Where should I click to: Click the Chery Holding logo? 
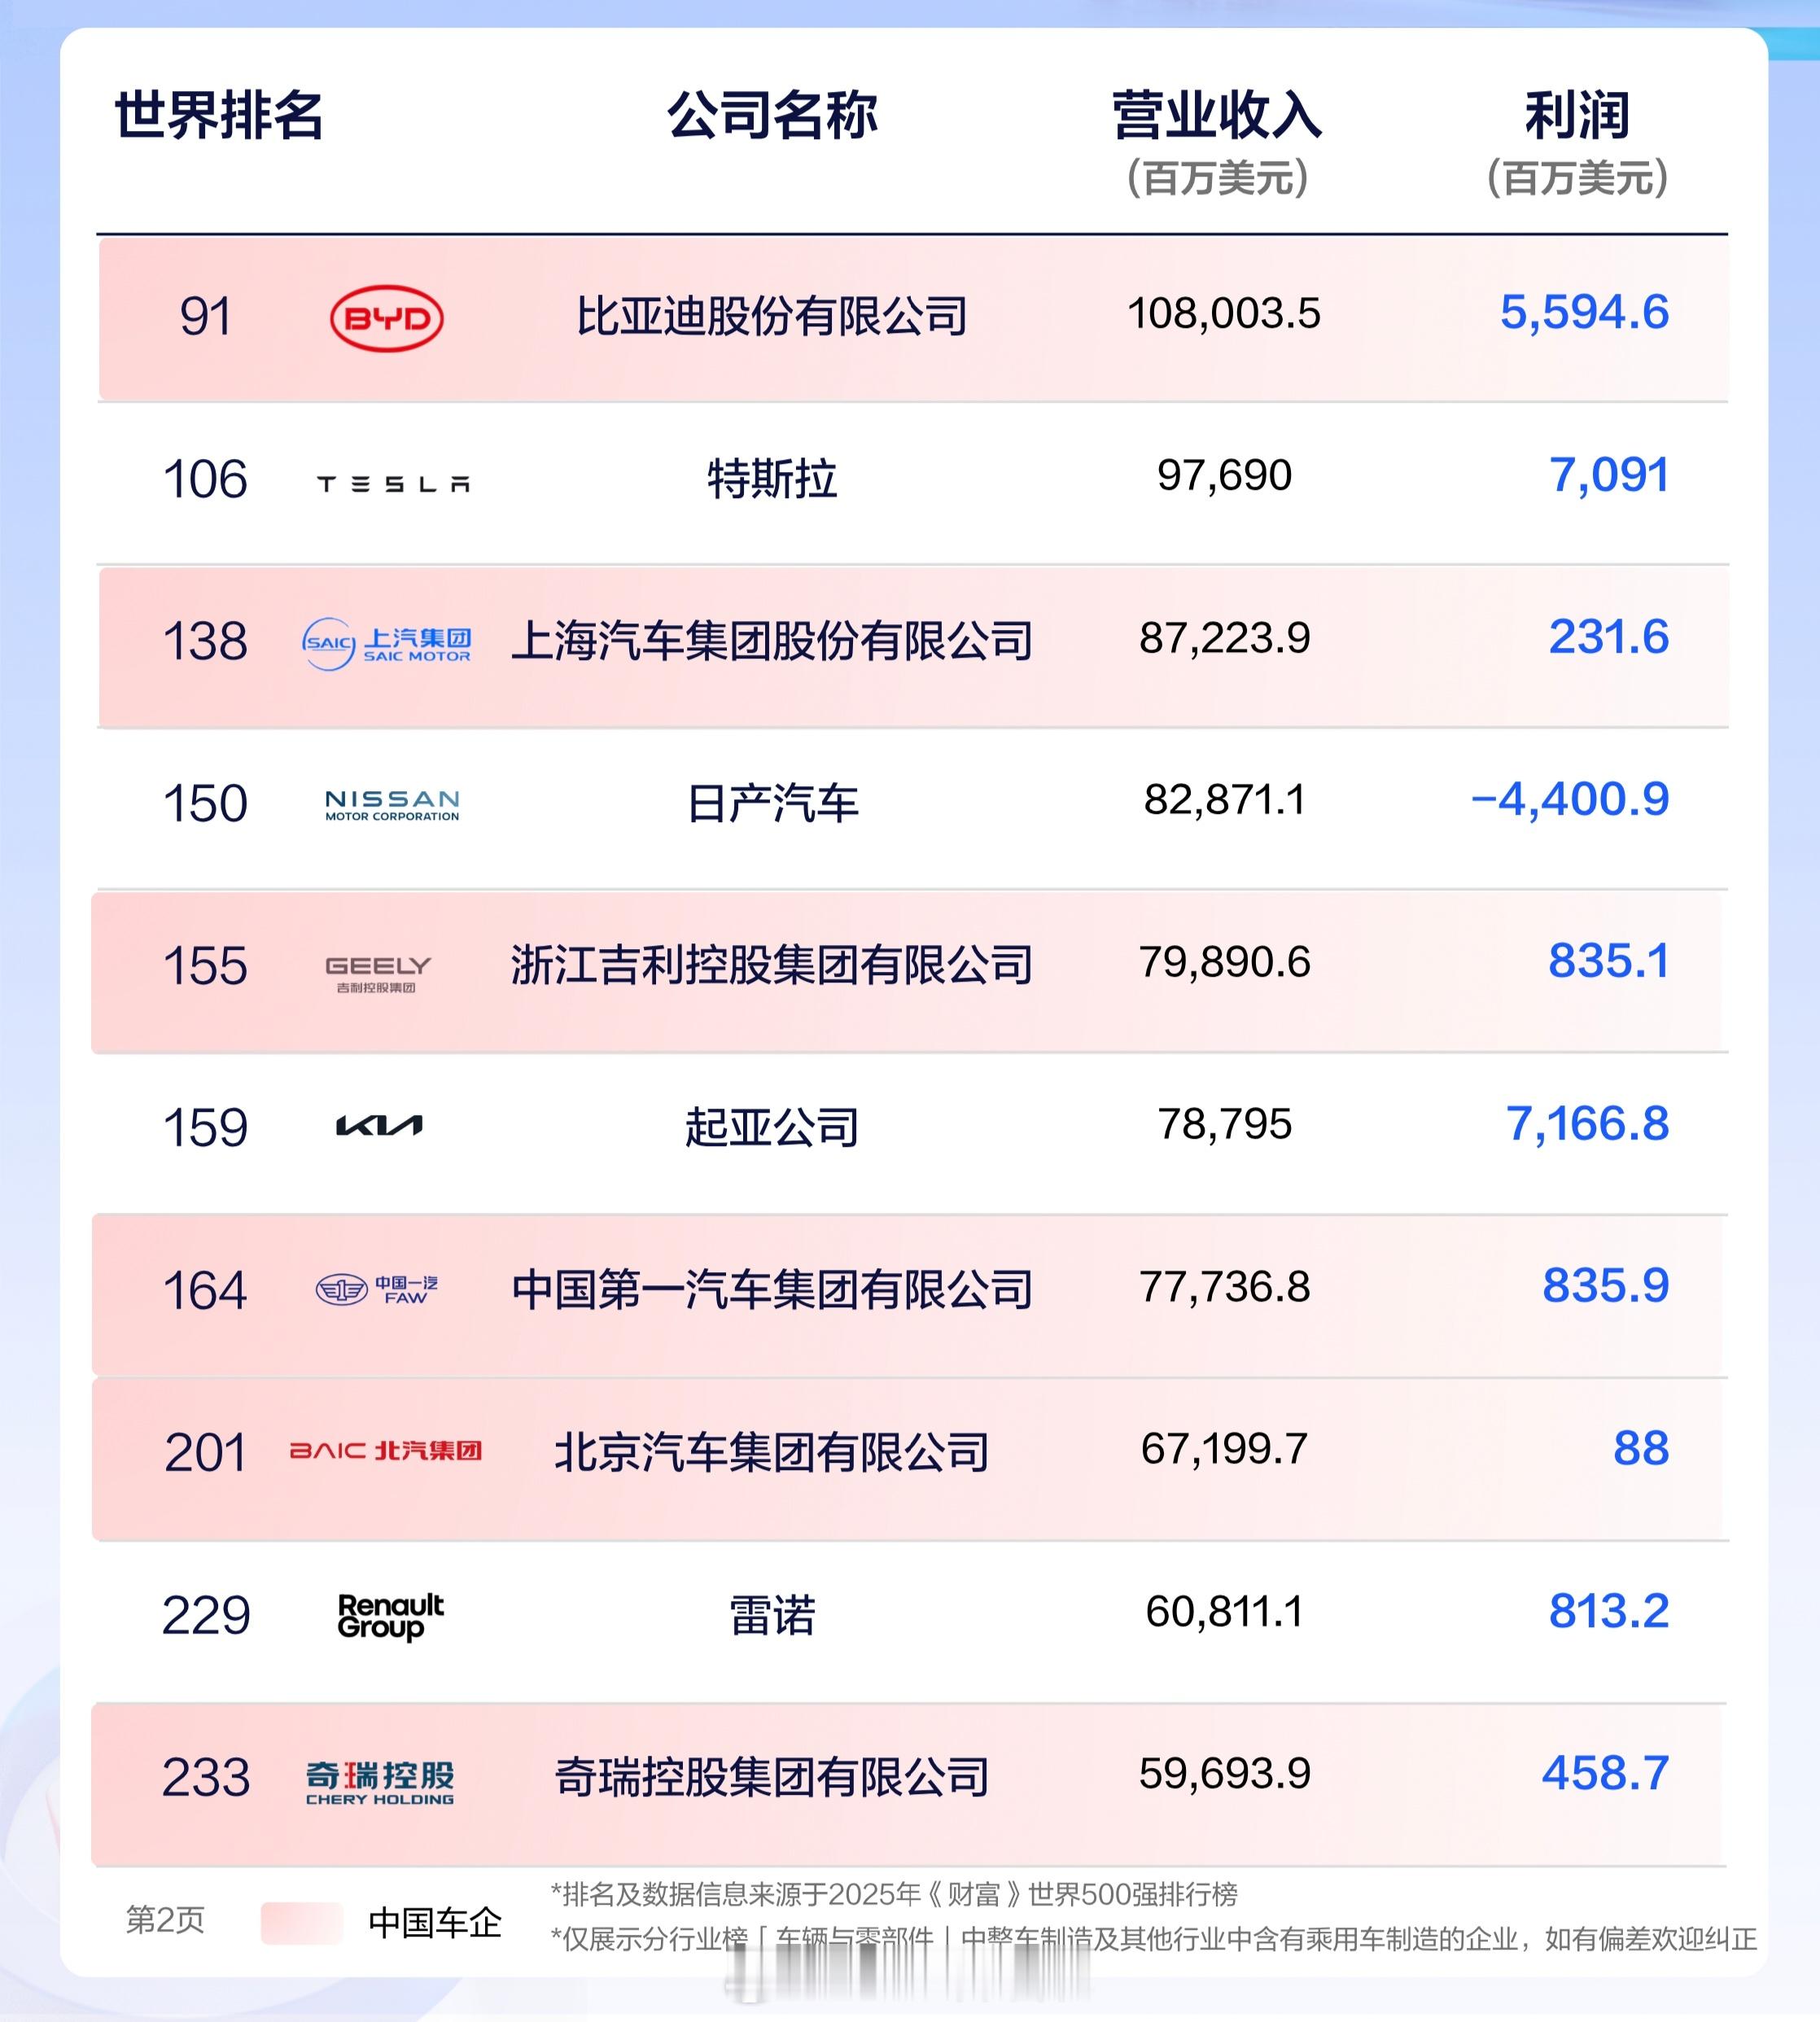tap(380, 1783)
